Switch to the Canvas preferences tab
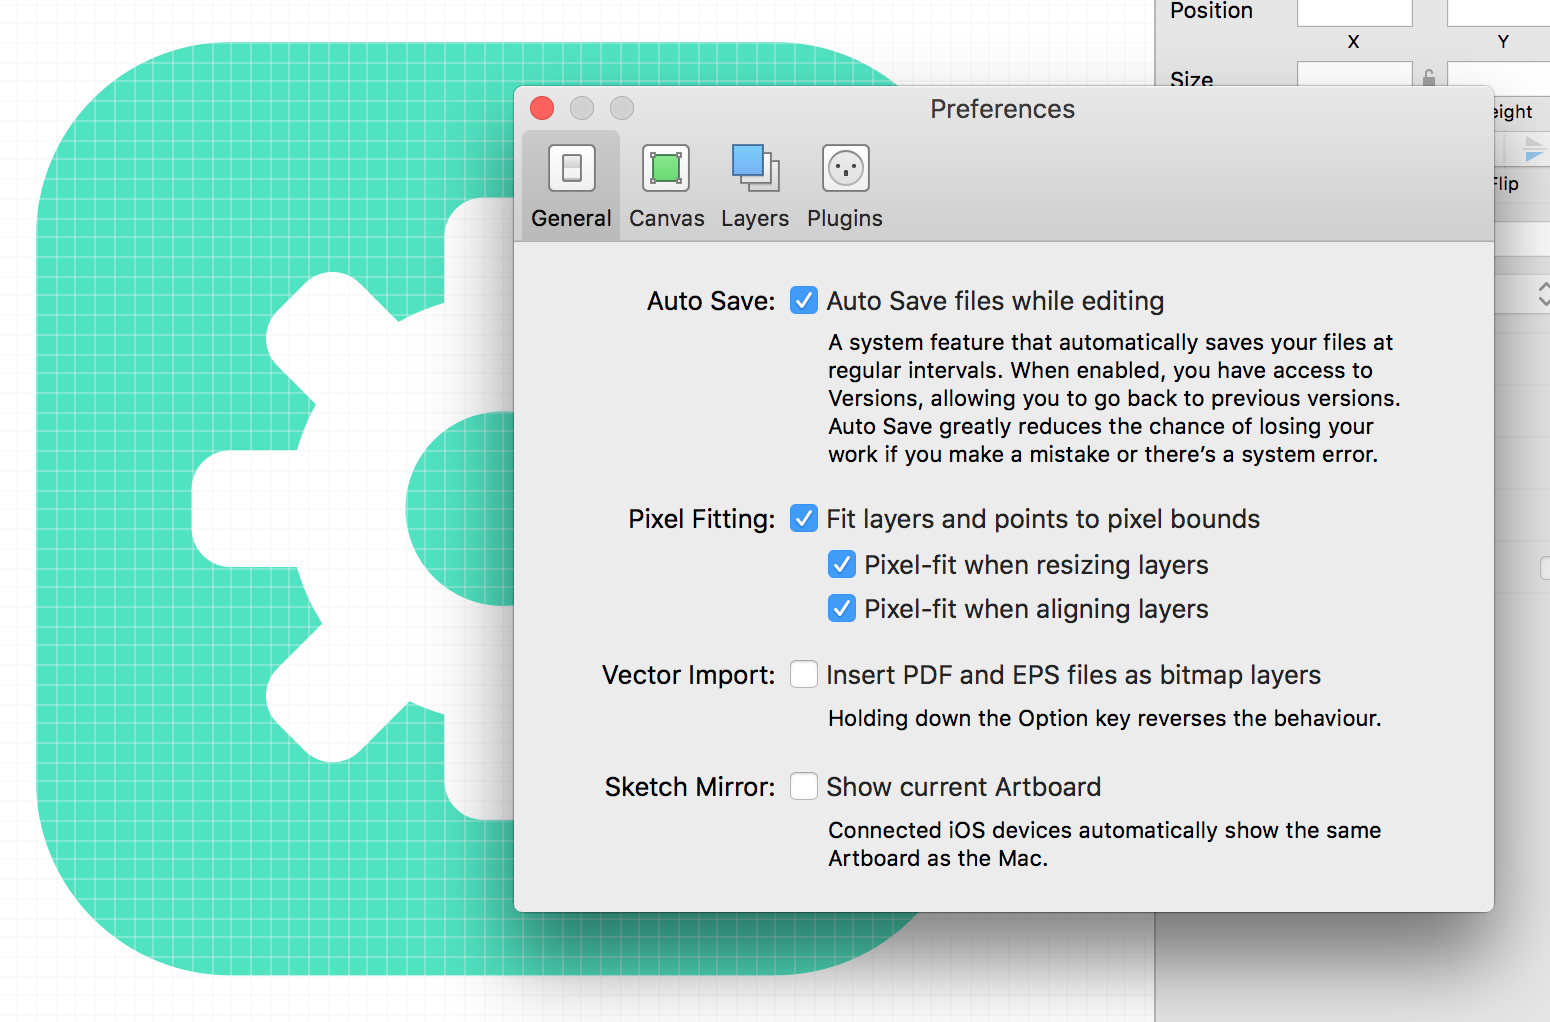This screenshot has width=1550, height=1022. pos(666,186)
